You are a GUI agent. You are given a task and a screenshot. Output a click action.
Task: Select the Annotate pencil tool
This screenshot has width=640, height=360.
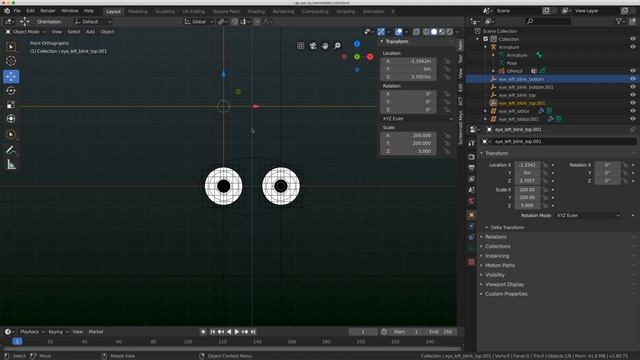click(11, 150)
